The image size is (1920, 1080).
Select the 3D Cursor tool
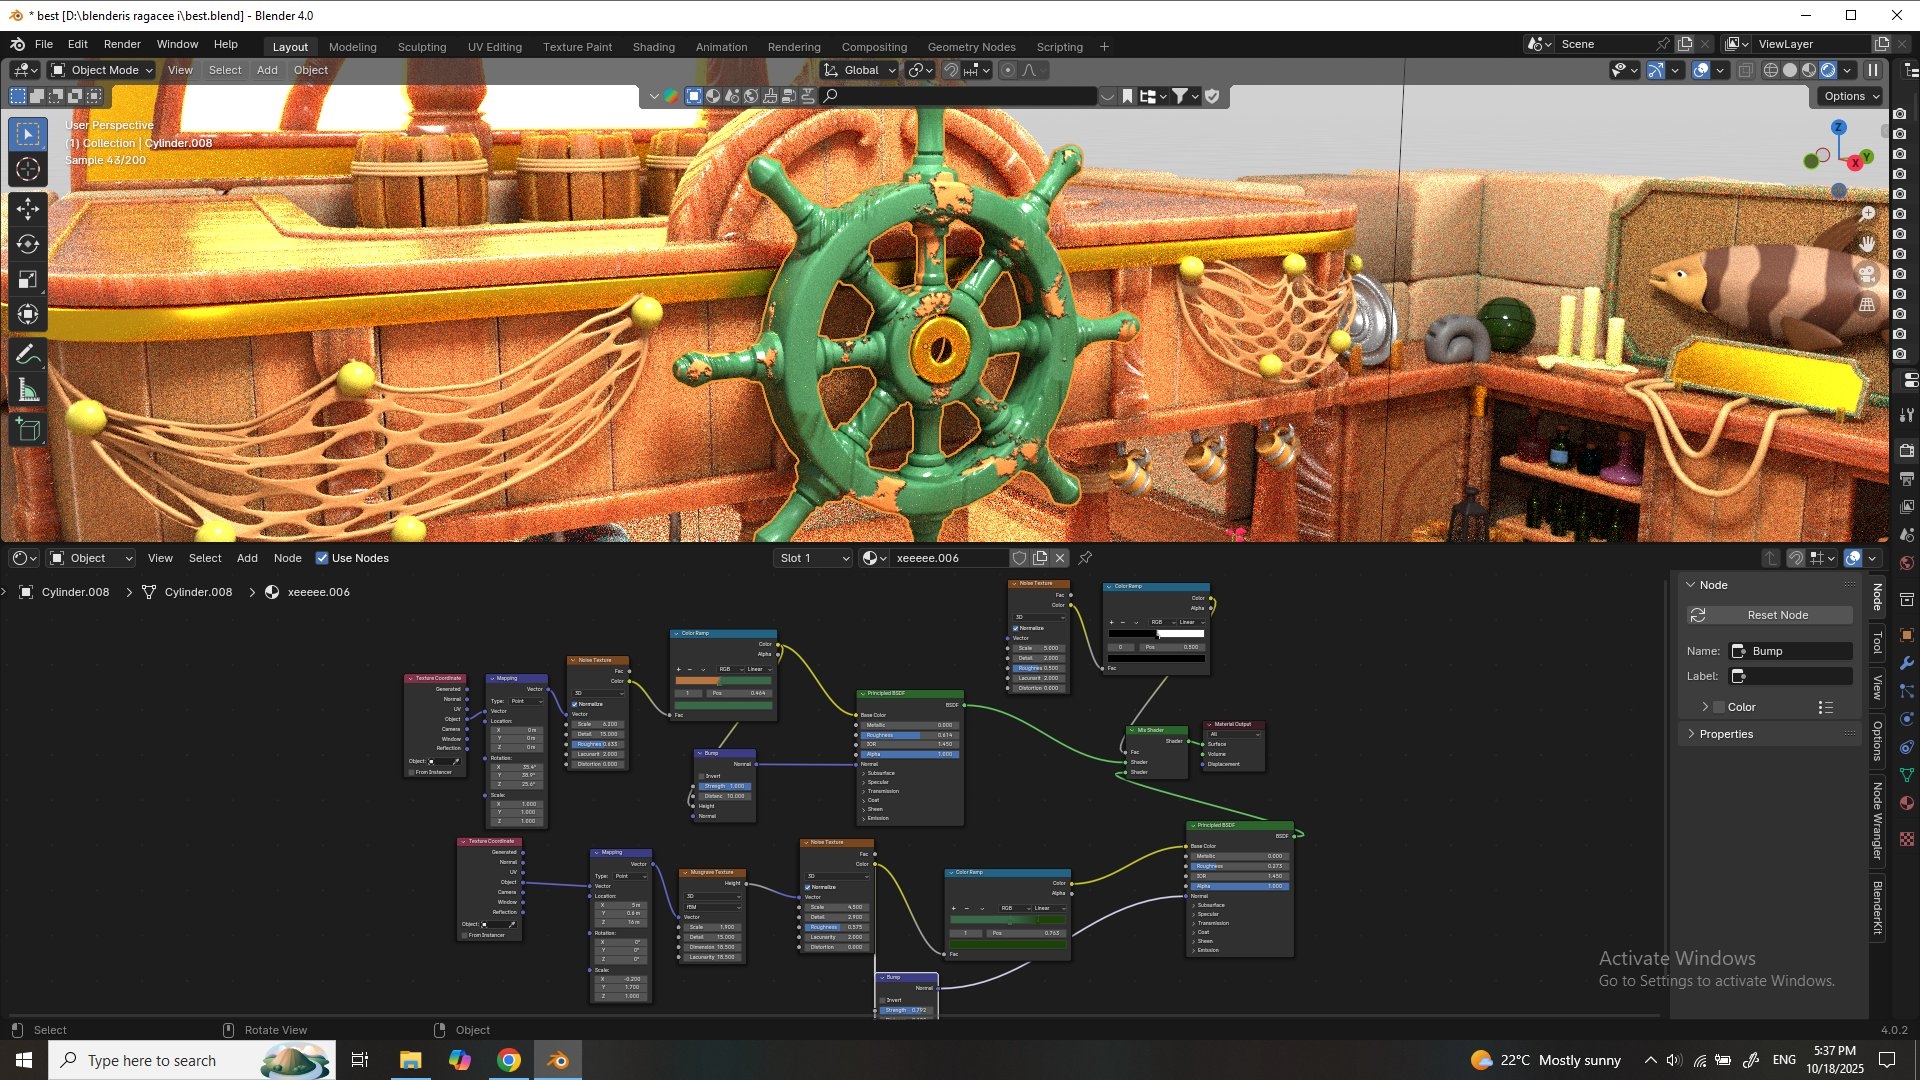(27, 169)
